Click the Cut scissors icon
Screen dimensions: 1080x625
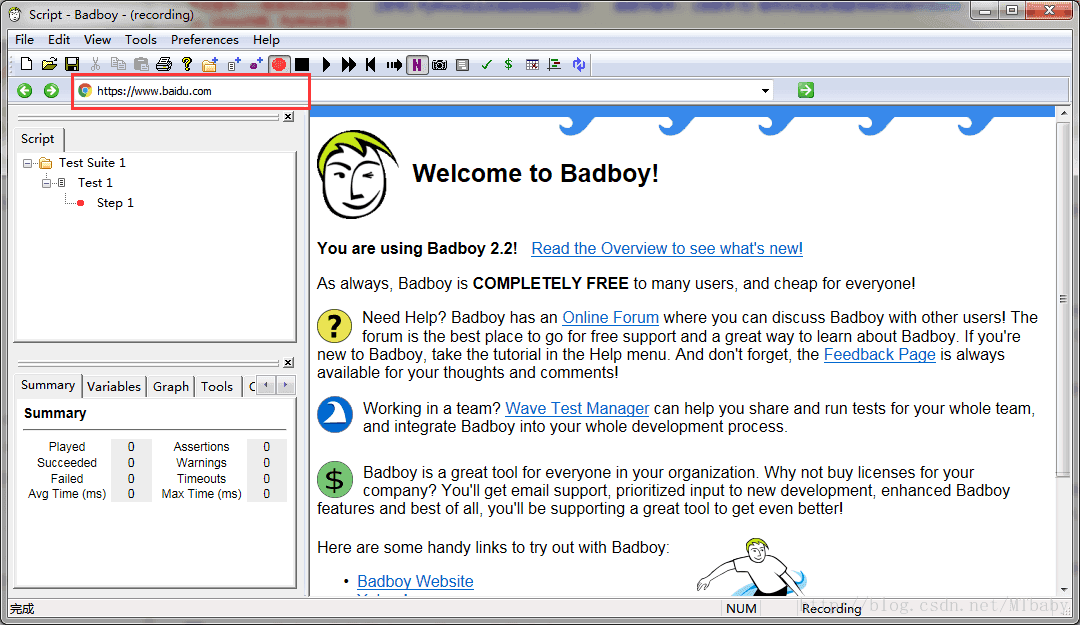[x=95, y=64]
